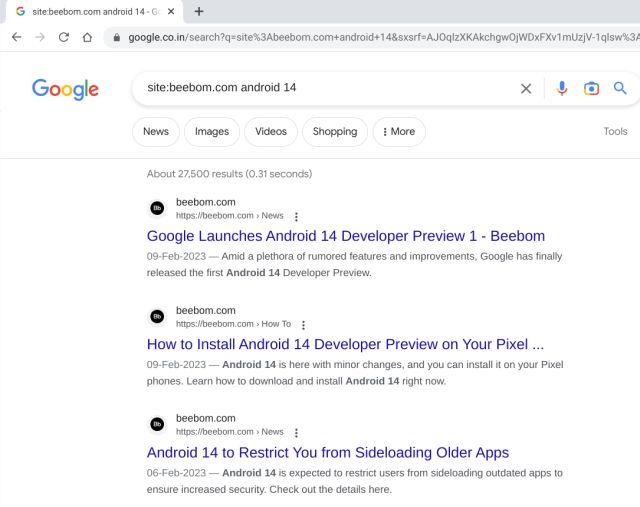Open How to Install Android 14 Developer Preview link
The height and width of the screenshot is (507, 640).
(x=345, y=344)
